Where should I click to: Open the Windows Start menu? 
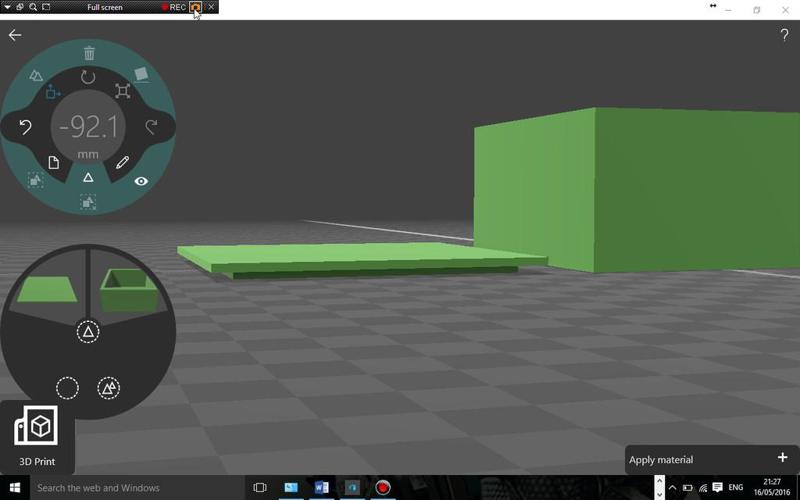tap(15, 488)
